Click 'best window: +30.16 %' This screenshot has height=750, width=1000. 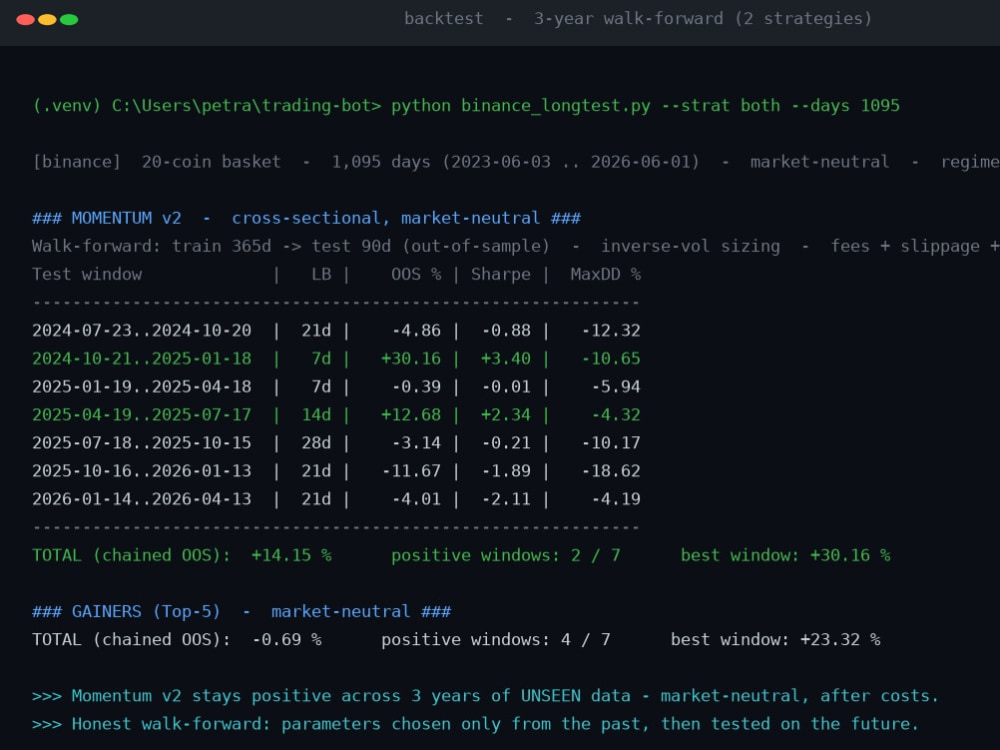(x=785, y=555)
